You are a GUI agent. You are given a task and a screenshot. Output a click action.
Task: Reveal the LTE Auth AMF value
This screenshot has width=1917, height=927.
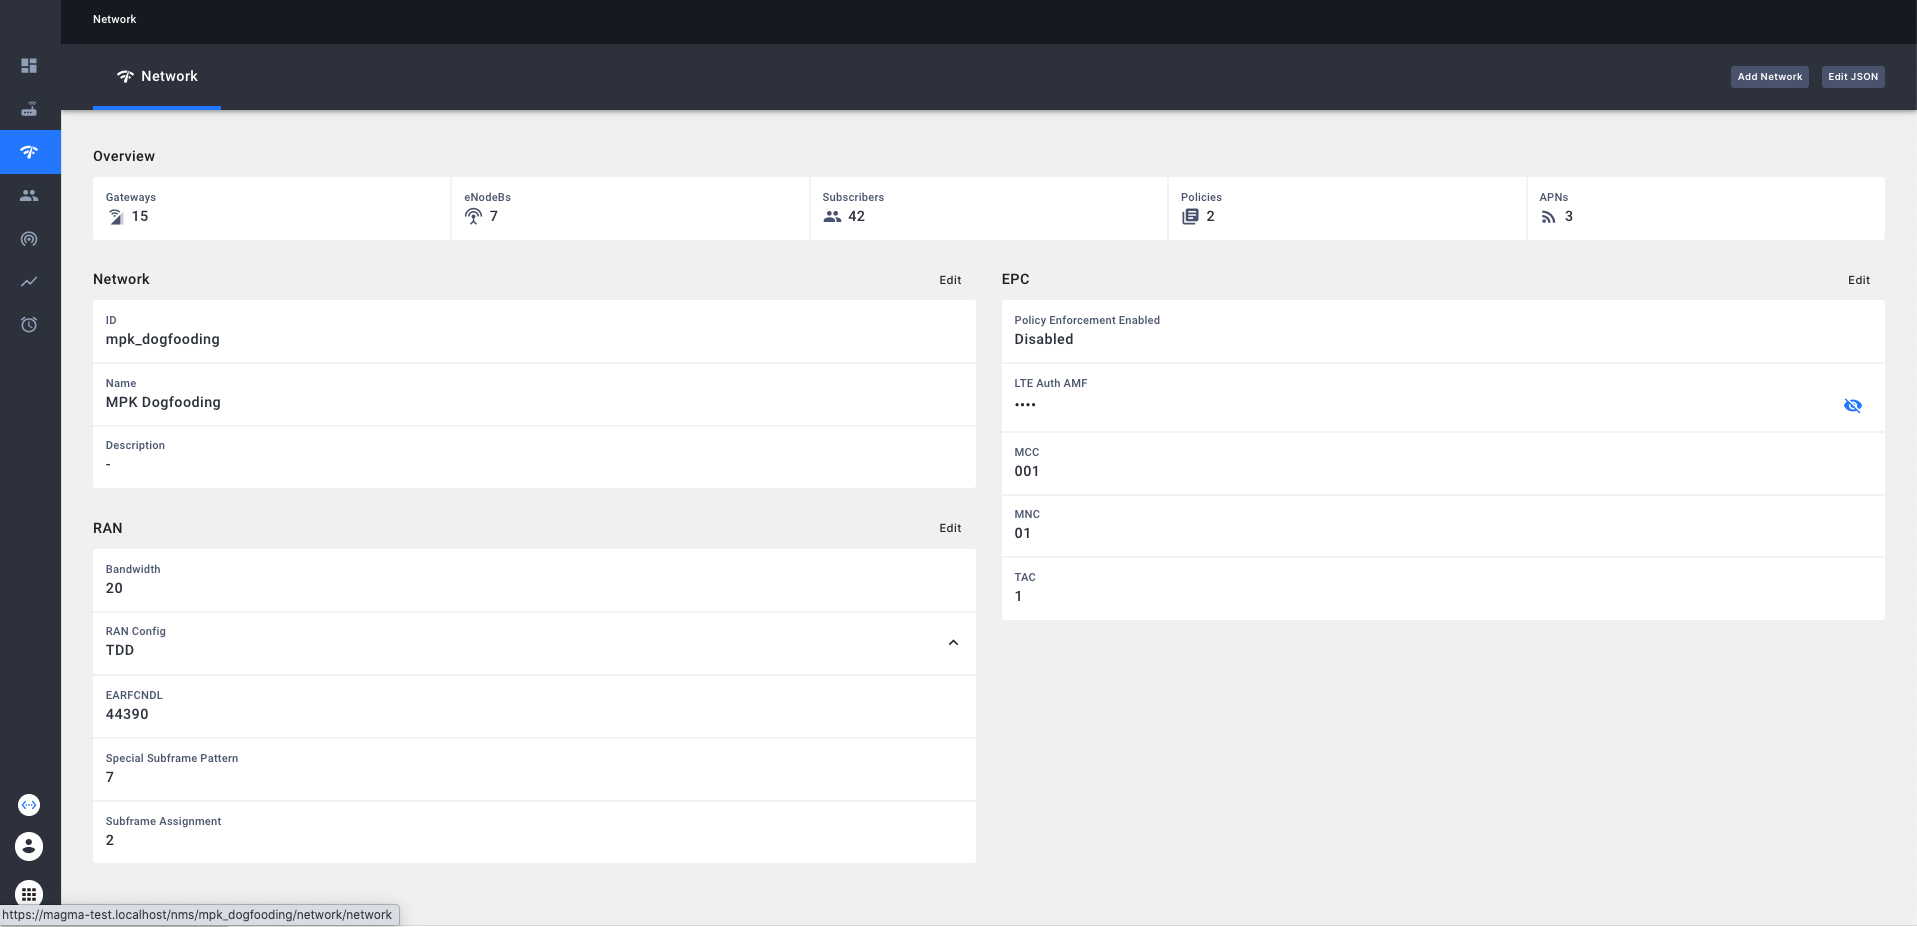[x=1852, y=405]
